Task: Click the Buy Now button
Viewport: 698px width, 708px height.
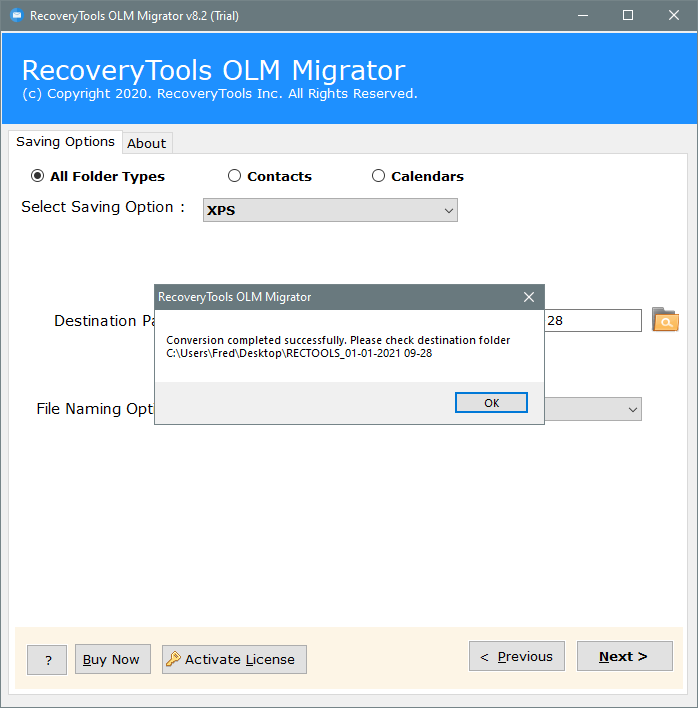Action: (112, 659)
